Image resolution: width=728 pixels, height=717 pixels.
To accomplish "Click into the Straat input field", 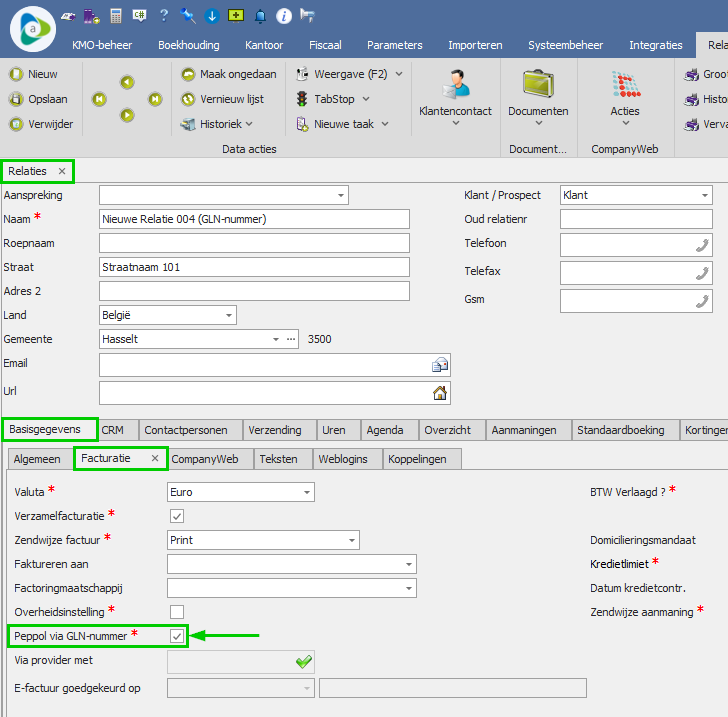I will [x=254, y=267].
